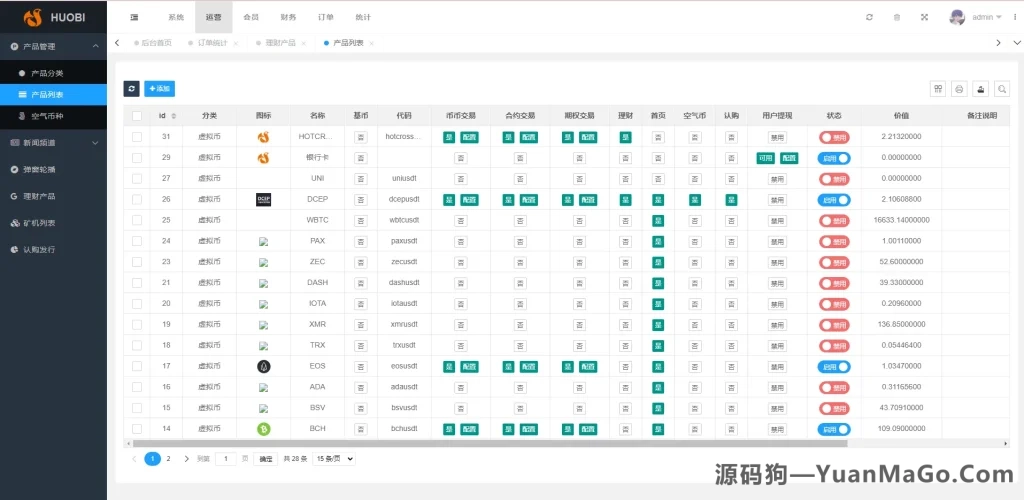Open the table search magnifier icon
This screenshot has width=1024, height=500.
coord(1002,89)
